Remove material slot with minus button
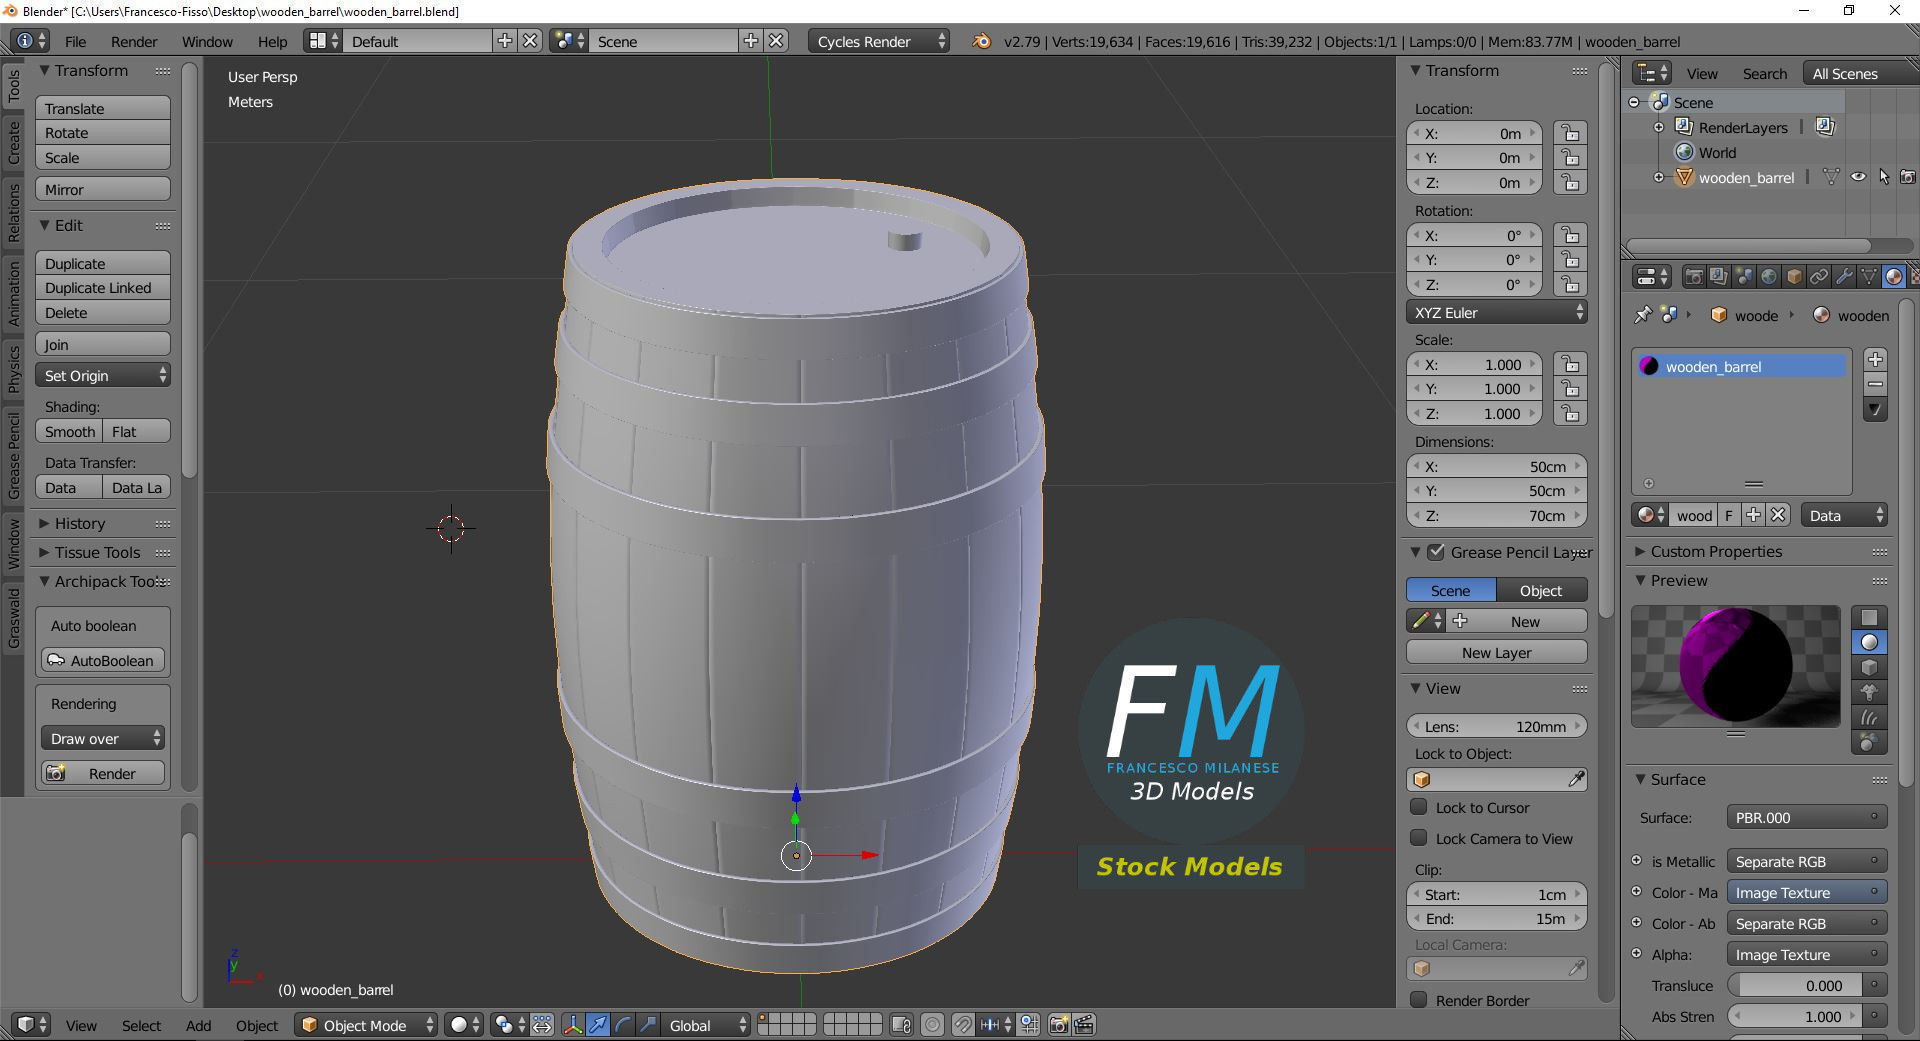 click(x=1875, y=384)
